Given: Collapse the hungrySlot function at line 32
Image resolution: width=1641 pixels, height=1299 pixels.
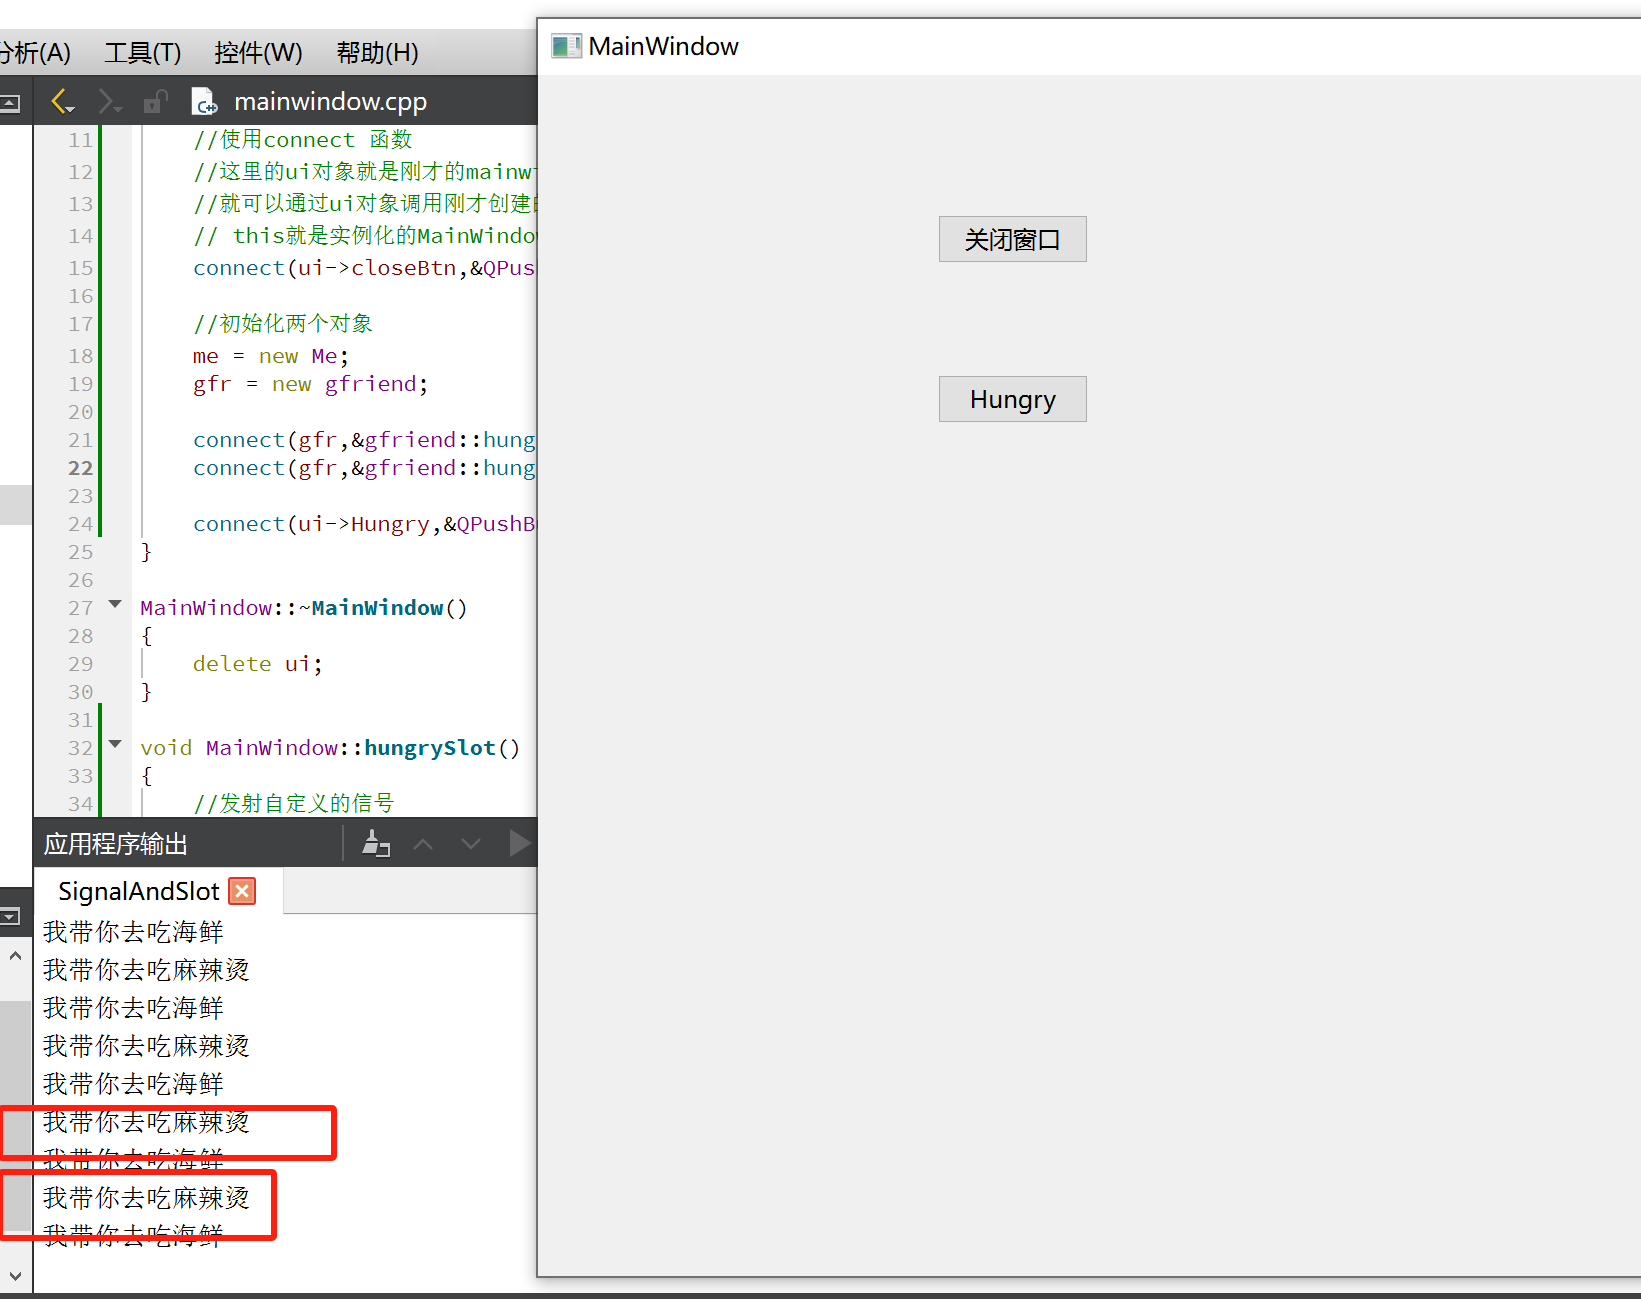Looking at the screenshot, I should (x=115, y=744).
